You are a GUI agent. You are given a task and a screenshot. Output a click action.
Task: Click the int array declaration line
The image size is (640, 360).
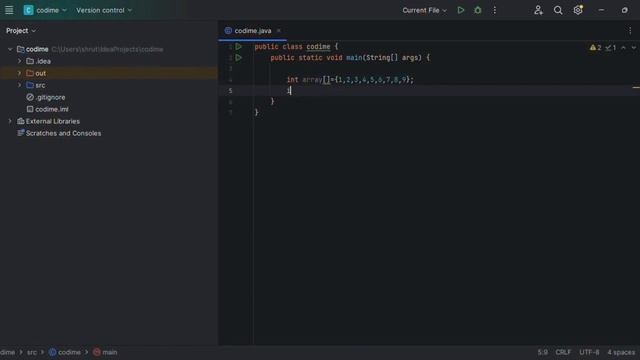pyautogui.click(x=350, y=80)
